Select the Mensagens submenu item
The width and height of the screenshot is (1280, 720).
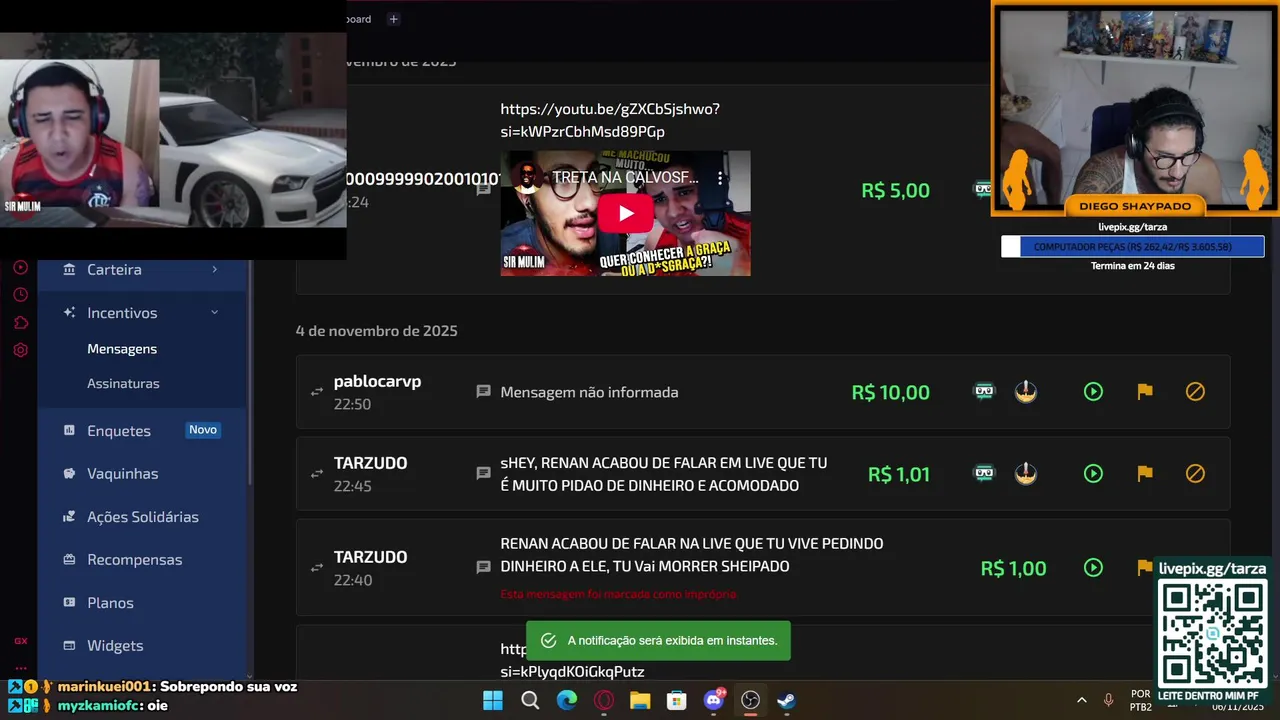pyautogui.click(x=122, y=349)
